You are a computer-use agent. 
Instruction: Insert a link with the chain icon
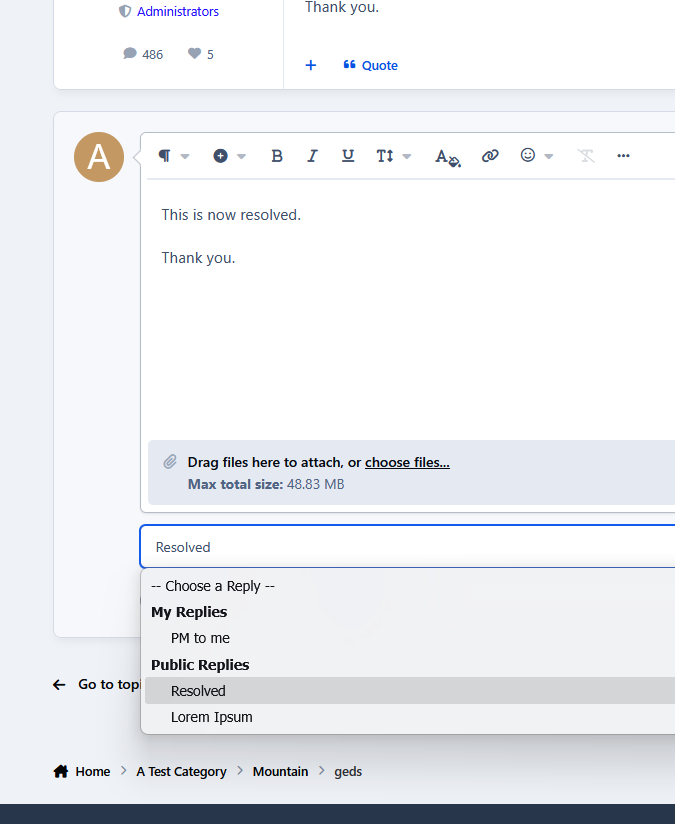[490, 156]
